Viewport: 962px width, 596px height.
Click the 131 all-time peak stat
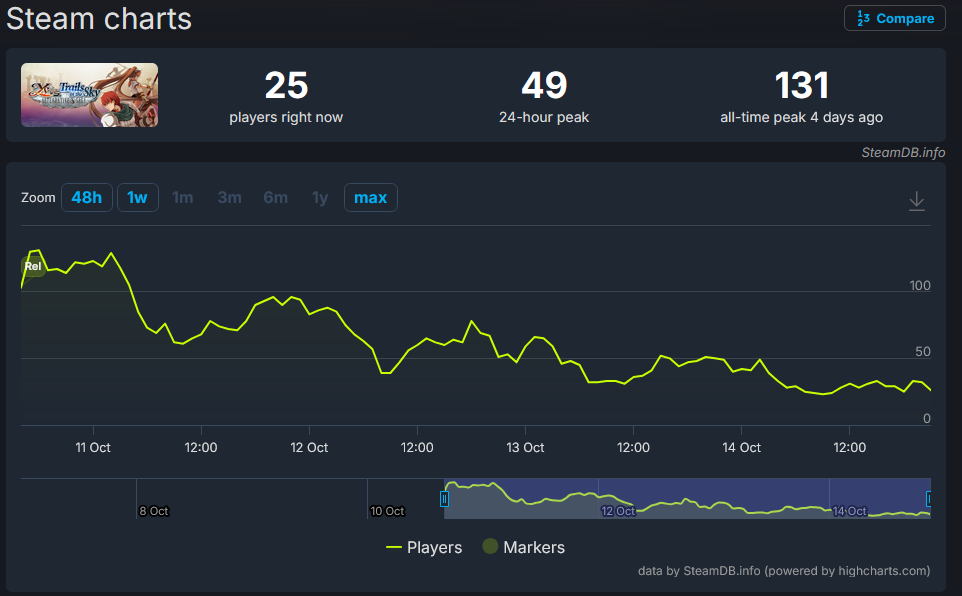pyautogui.click(x=801, y=96)
